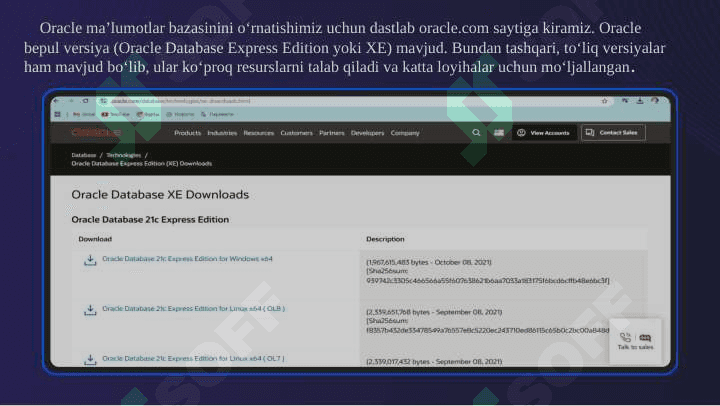
Task: Reload the page with the refresh icon
Action: [85, 101]
